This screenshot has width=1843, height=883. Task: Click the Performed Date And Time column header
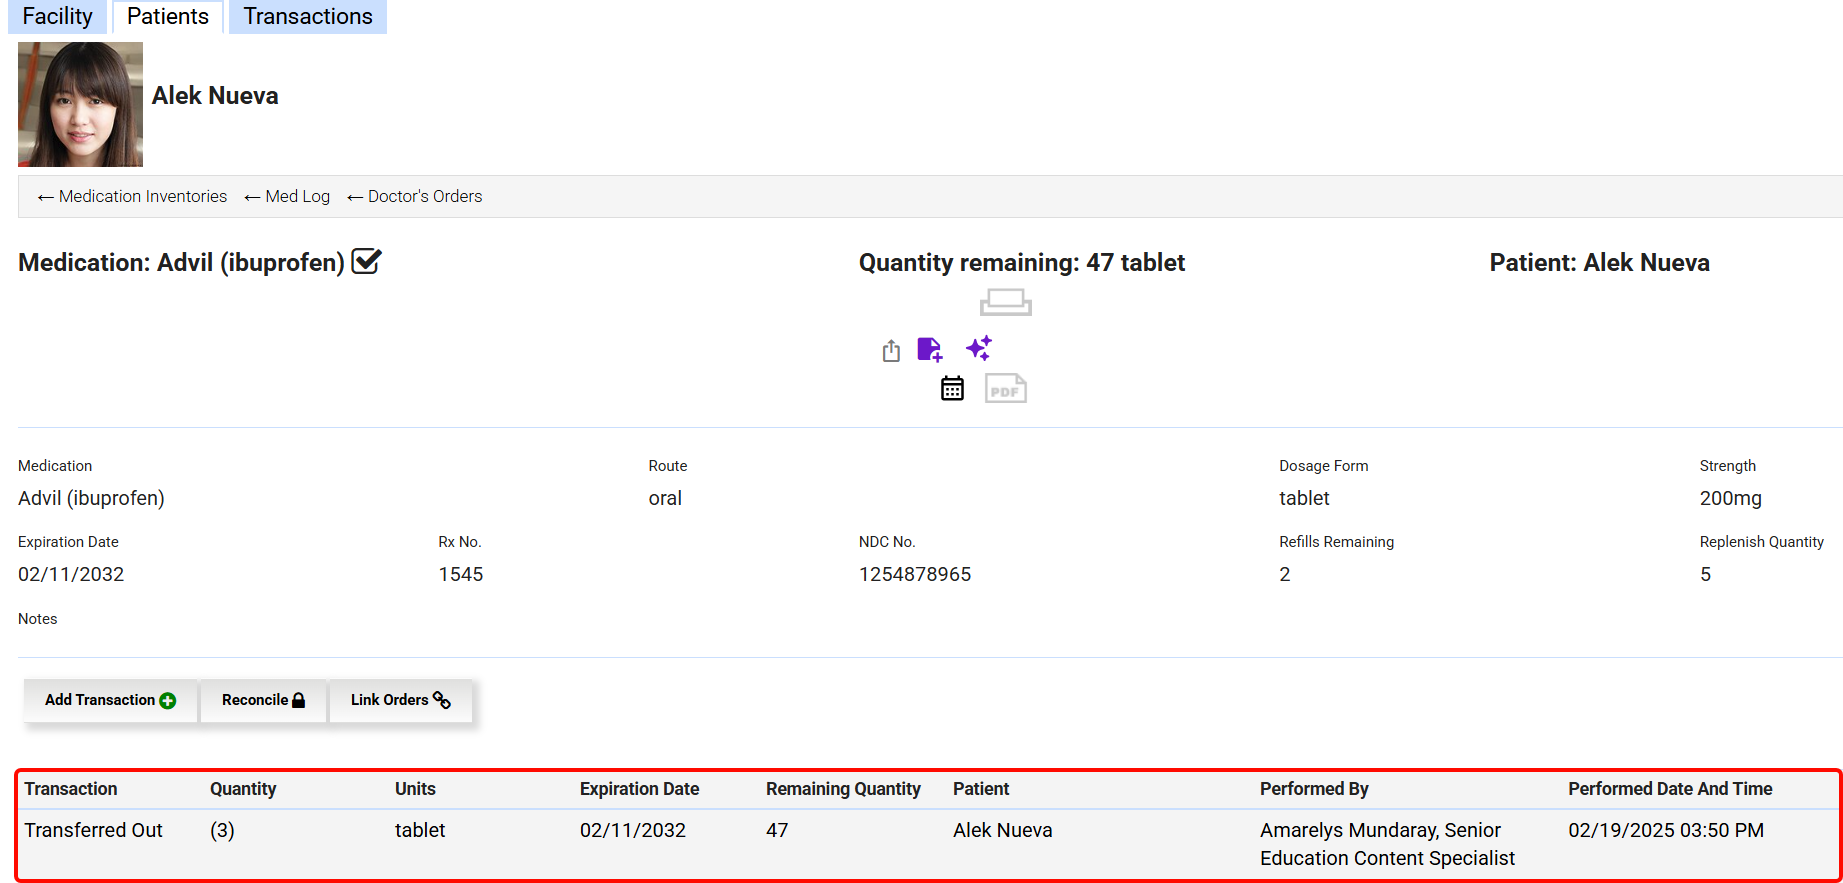[1669, 789]
